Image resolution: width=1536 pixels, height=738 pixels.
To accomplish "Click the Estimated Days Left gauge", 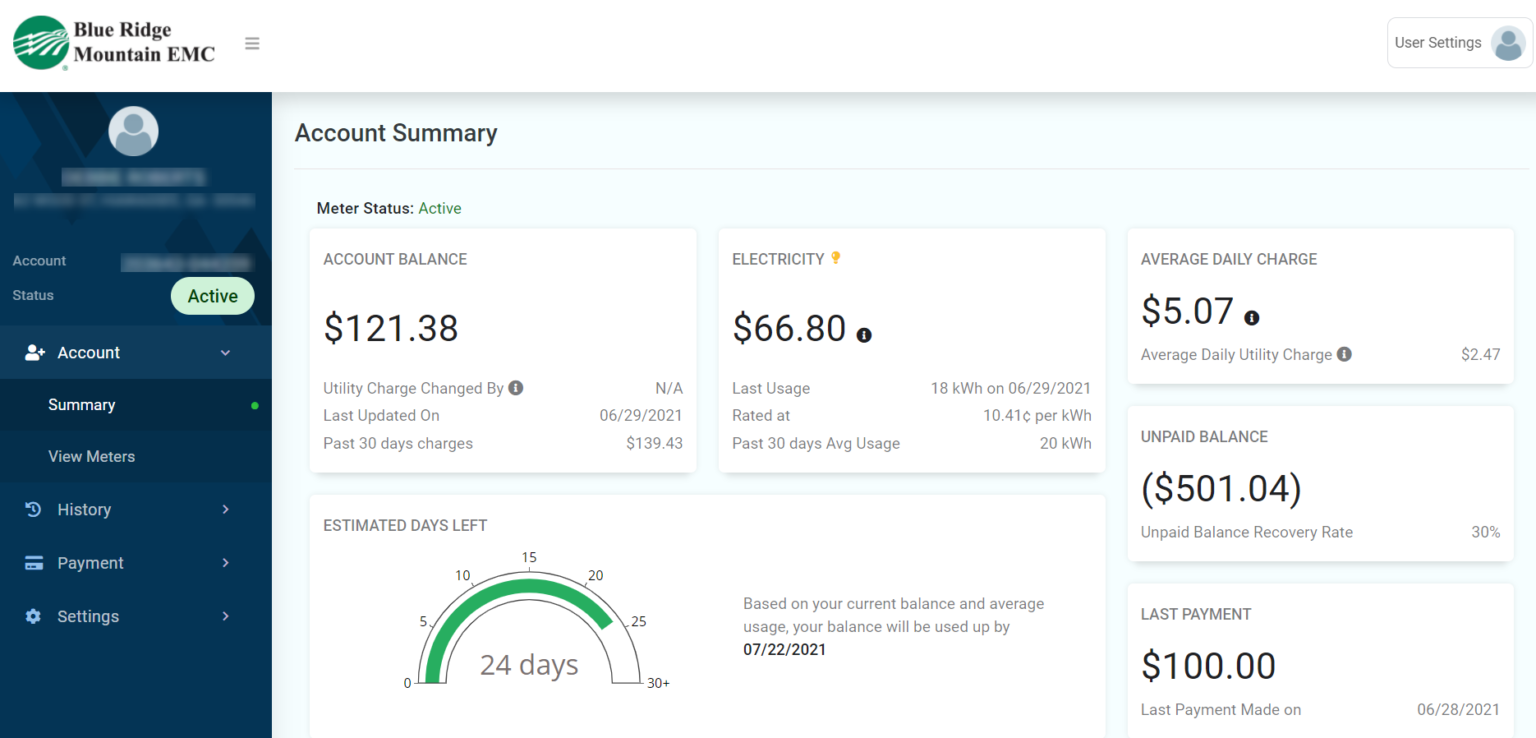I will (529, 625).
